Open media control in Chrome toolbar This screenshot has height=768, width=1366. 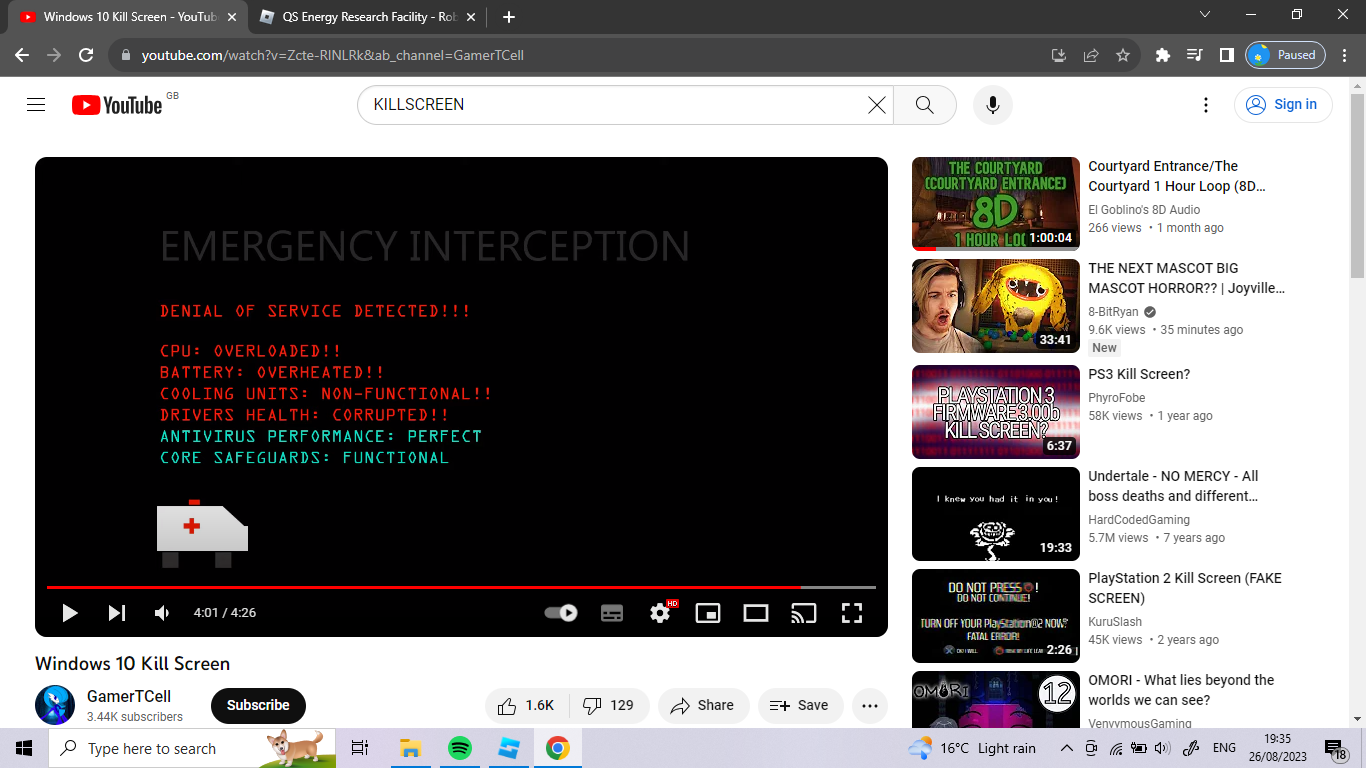[x=1194, y=55]
